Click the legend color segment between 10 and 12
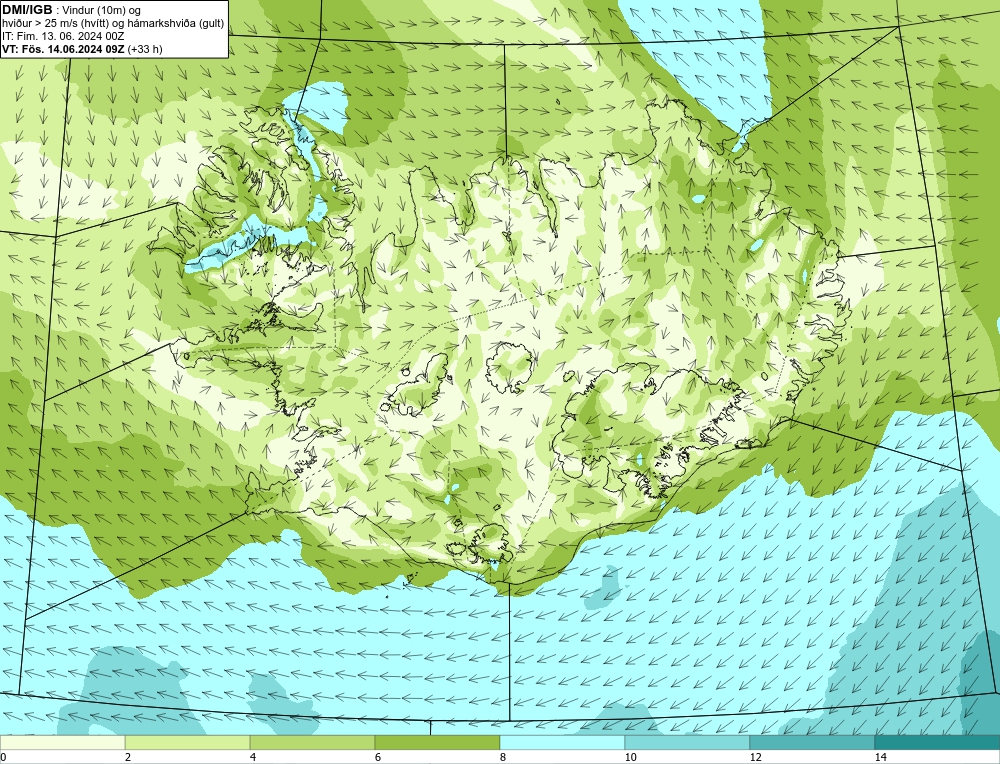Viewport: 1000px width, 764px height. (x=687, y=742)
